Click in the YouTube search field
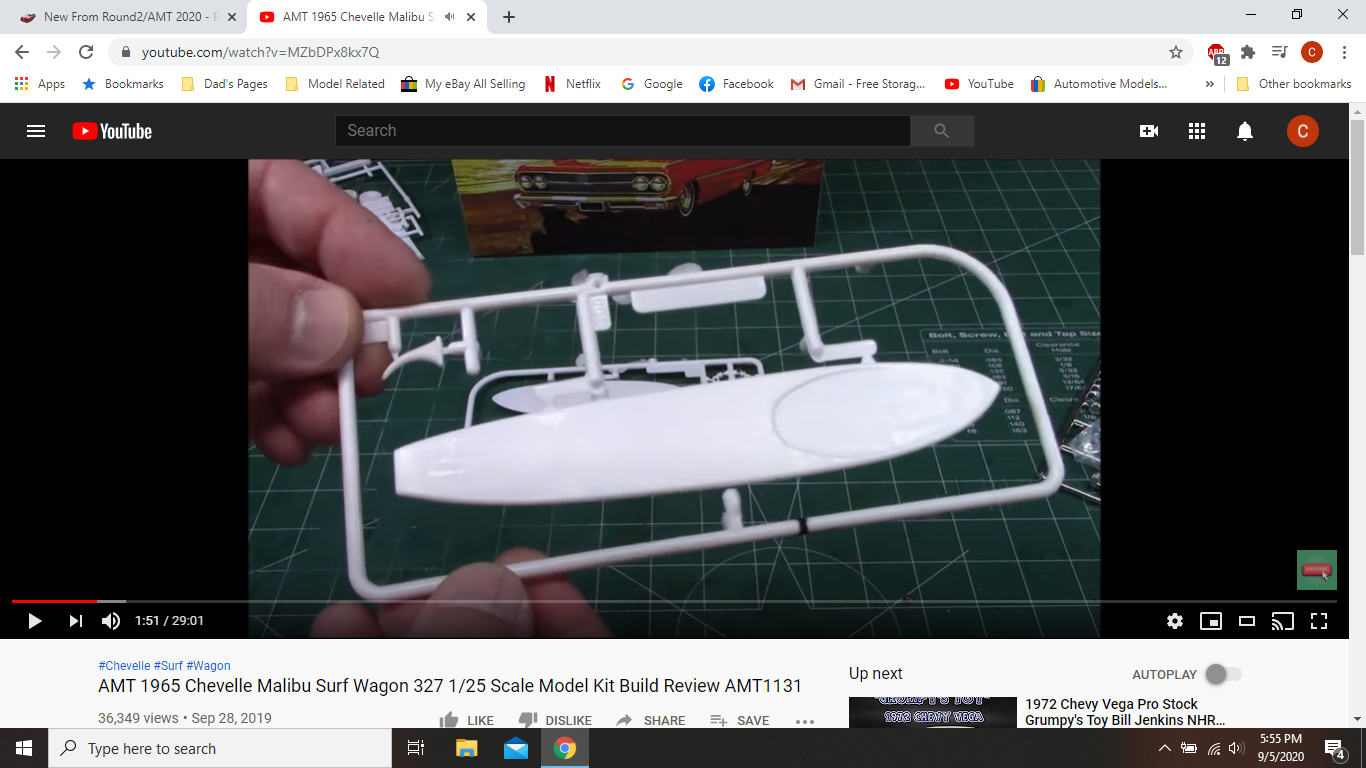Viewport: 1366px width, 768px height. [622, 131]
